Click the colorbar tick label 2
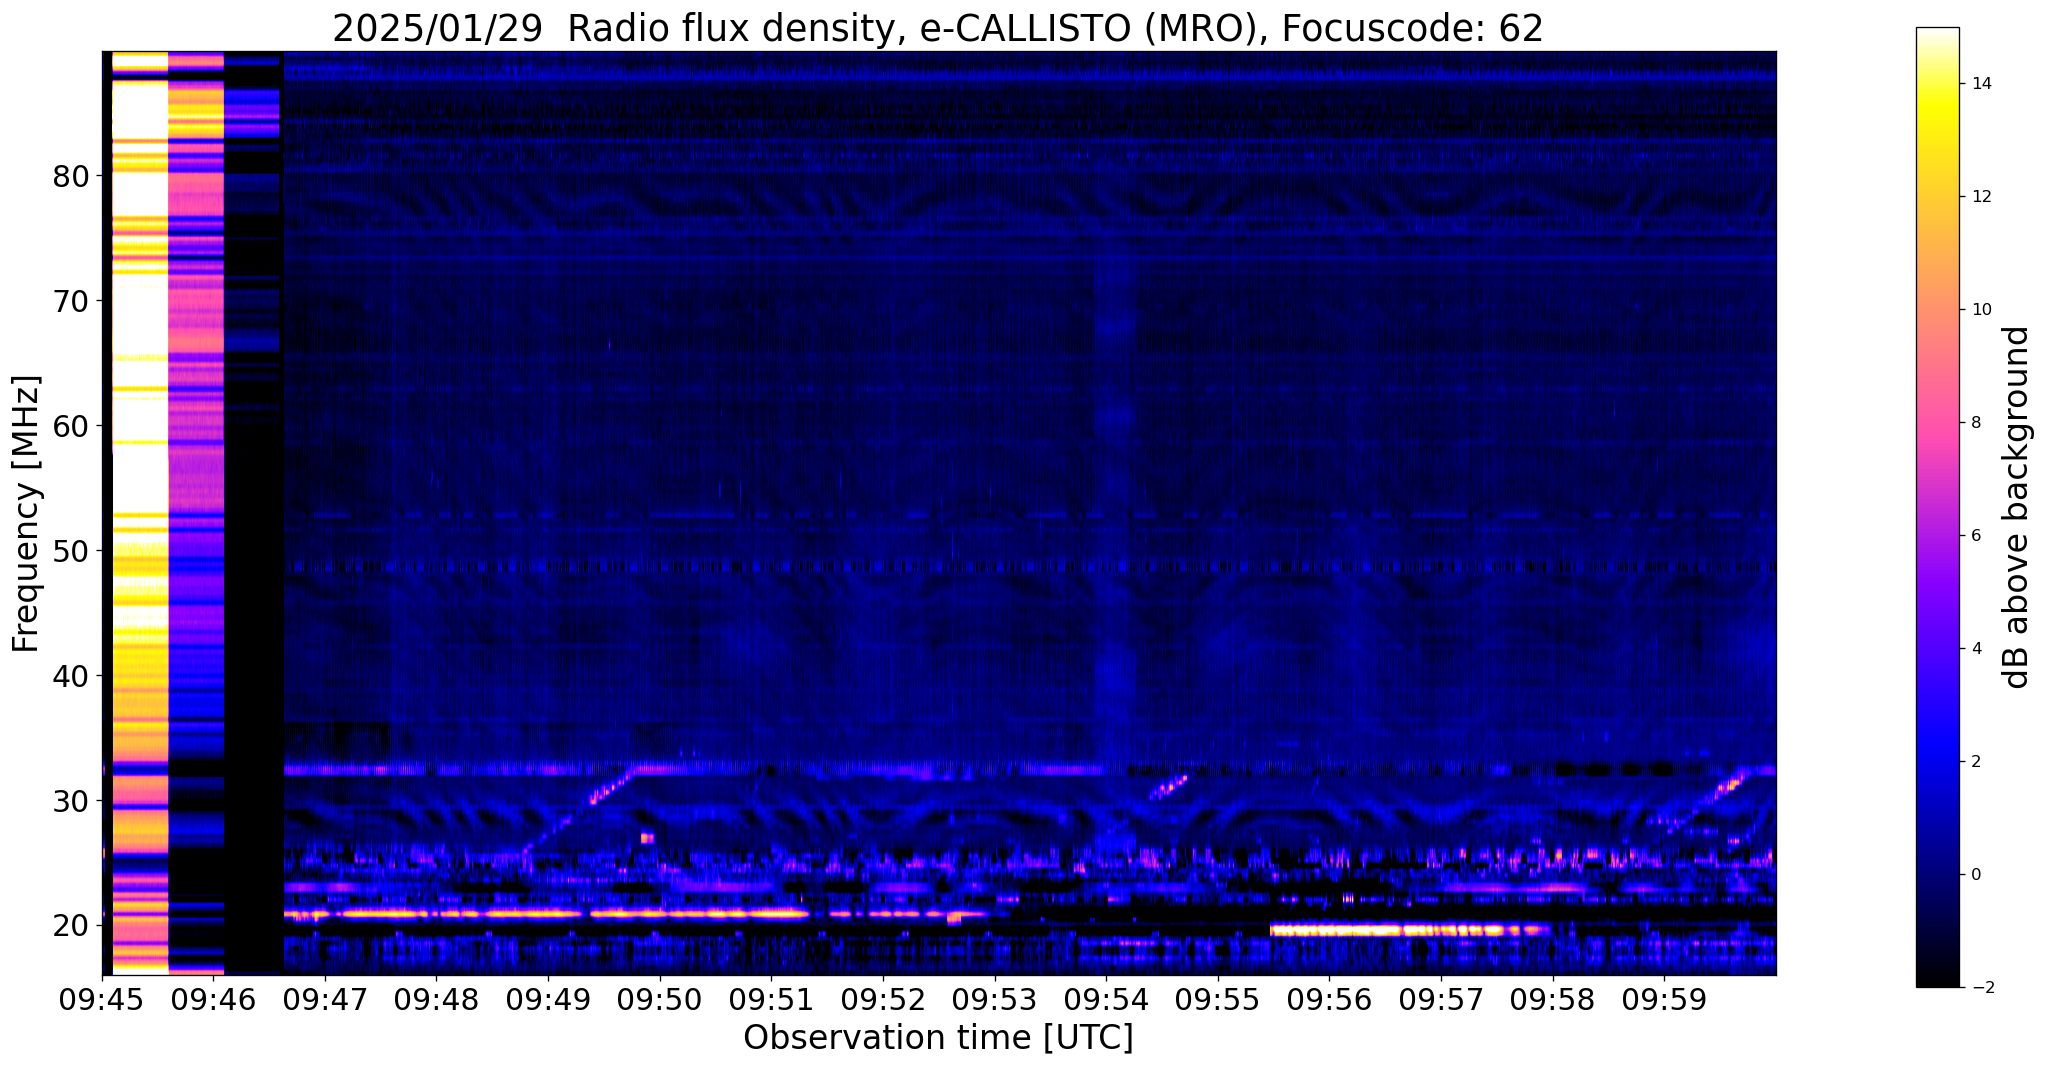Image resolution: width=2047 pixels, height=1067 pixels. [x=1975, y=762]
